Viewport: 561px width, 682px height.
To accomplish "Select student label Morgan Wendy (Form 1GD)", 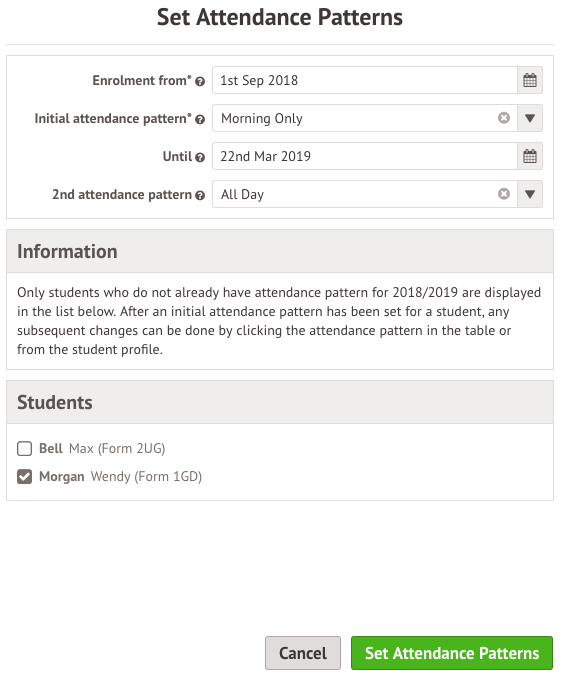I will point(120,477).
